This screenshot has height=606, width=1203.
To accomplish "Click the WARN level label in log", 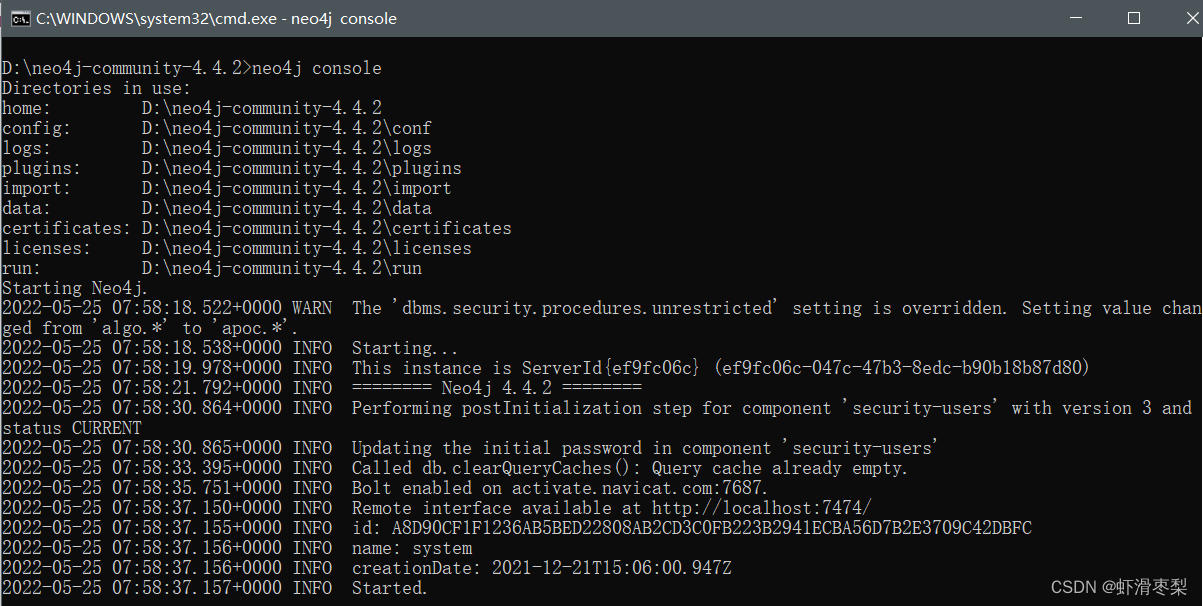I will 312,308.
